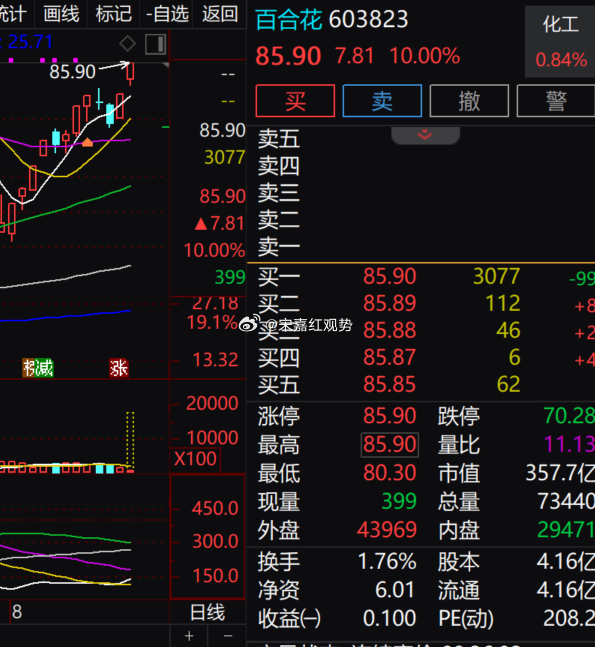Open the 画线 draw line menu
This screenshot has height=647, width=595.
coord(61,14)
